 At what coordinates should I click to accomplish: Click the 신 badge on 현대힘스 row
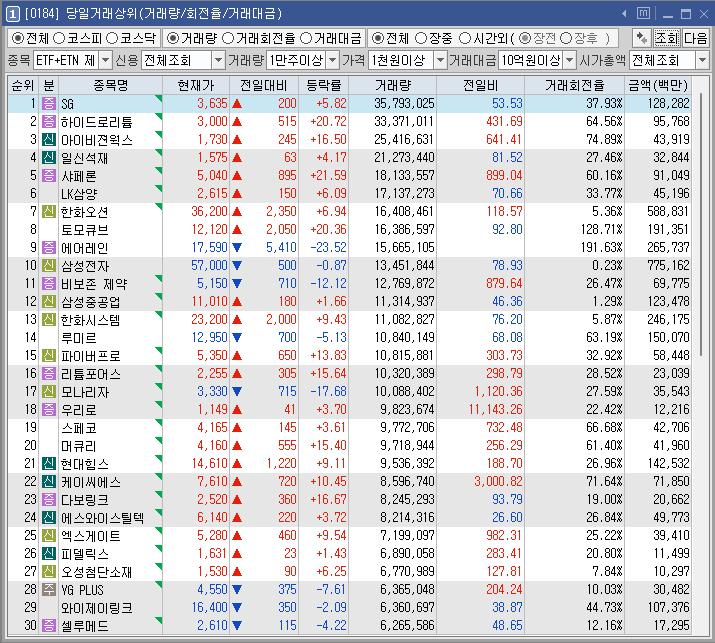tap(49, 464)
